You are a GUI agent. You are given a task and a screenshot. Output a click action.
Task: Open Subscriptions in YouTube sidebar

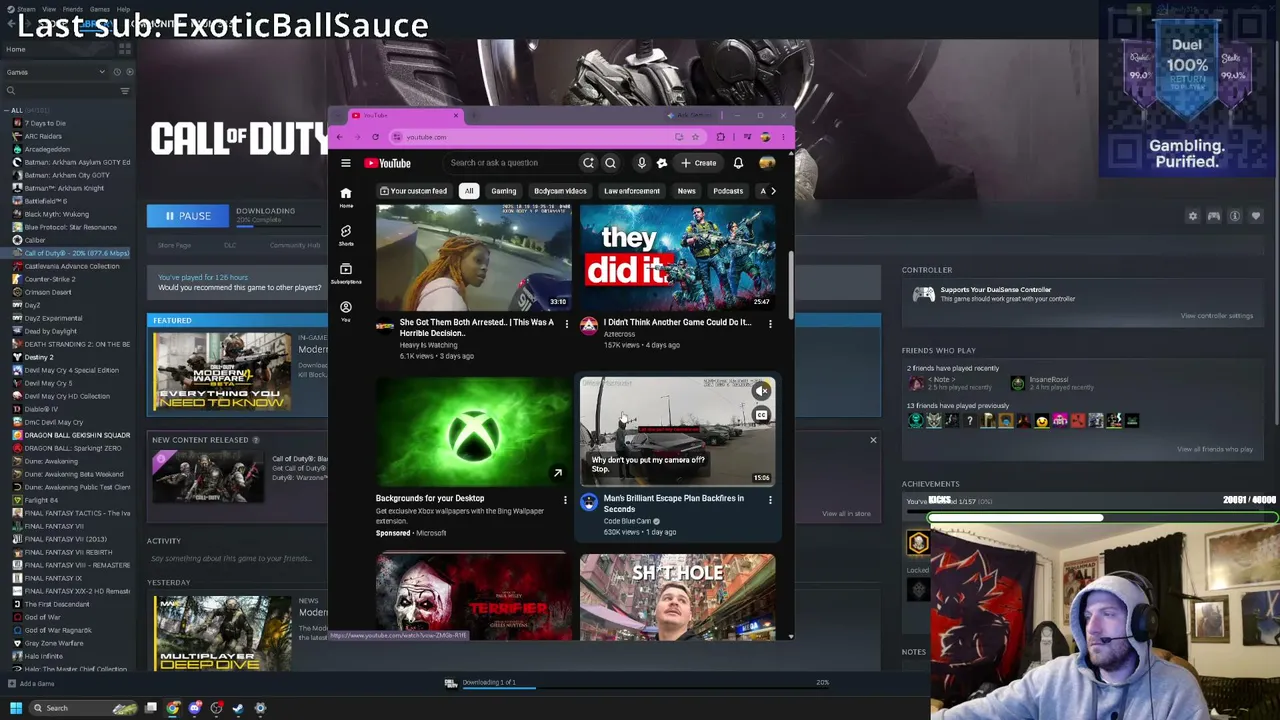(346, 272)
